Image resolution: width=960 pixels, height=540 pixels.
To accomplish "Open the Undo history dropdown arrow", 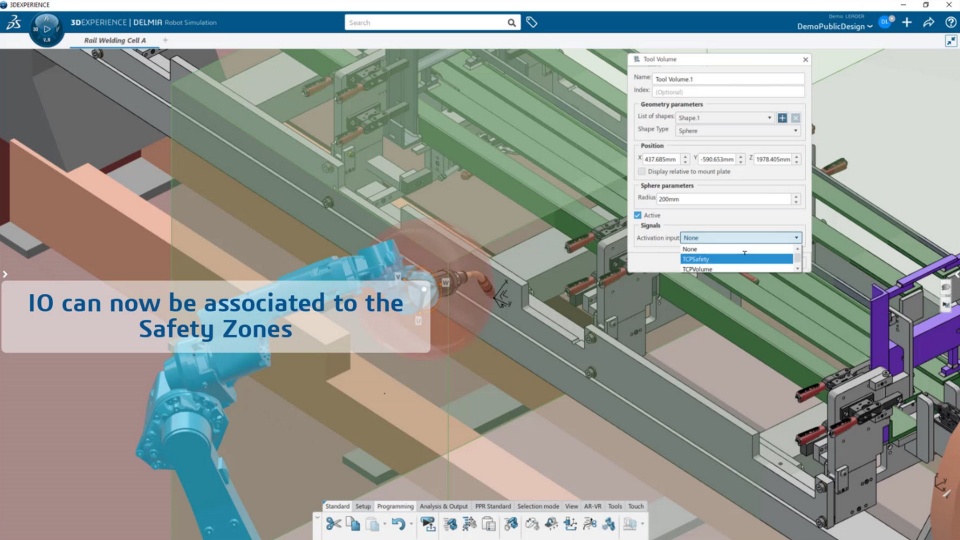I will tap(411, 524).
